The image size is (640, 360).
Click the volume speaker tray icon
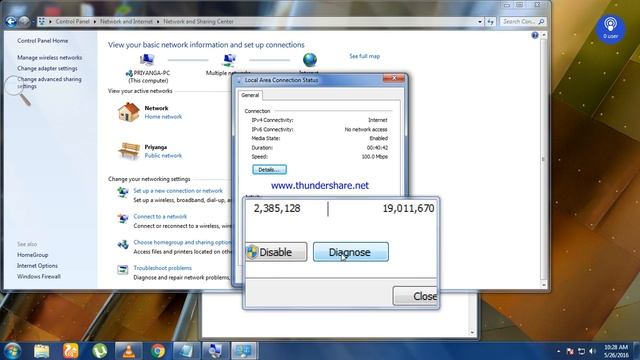[x=593, y=351]
